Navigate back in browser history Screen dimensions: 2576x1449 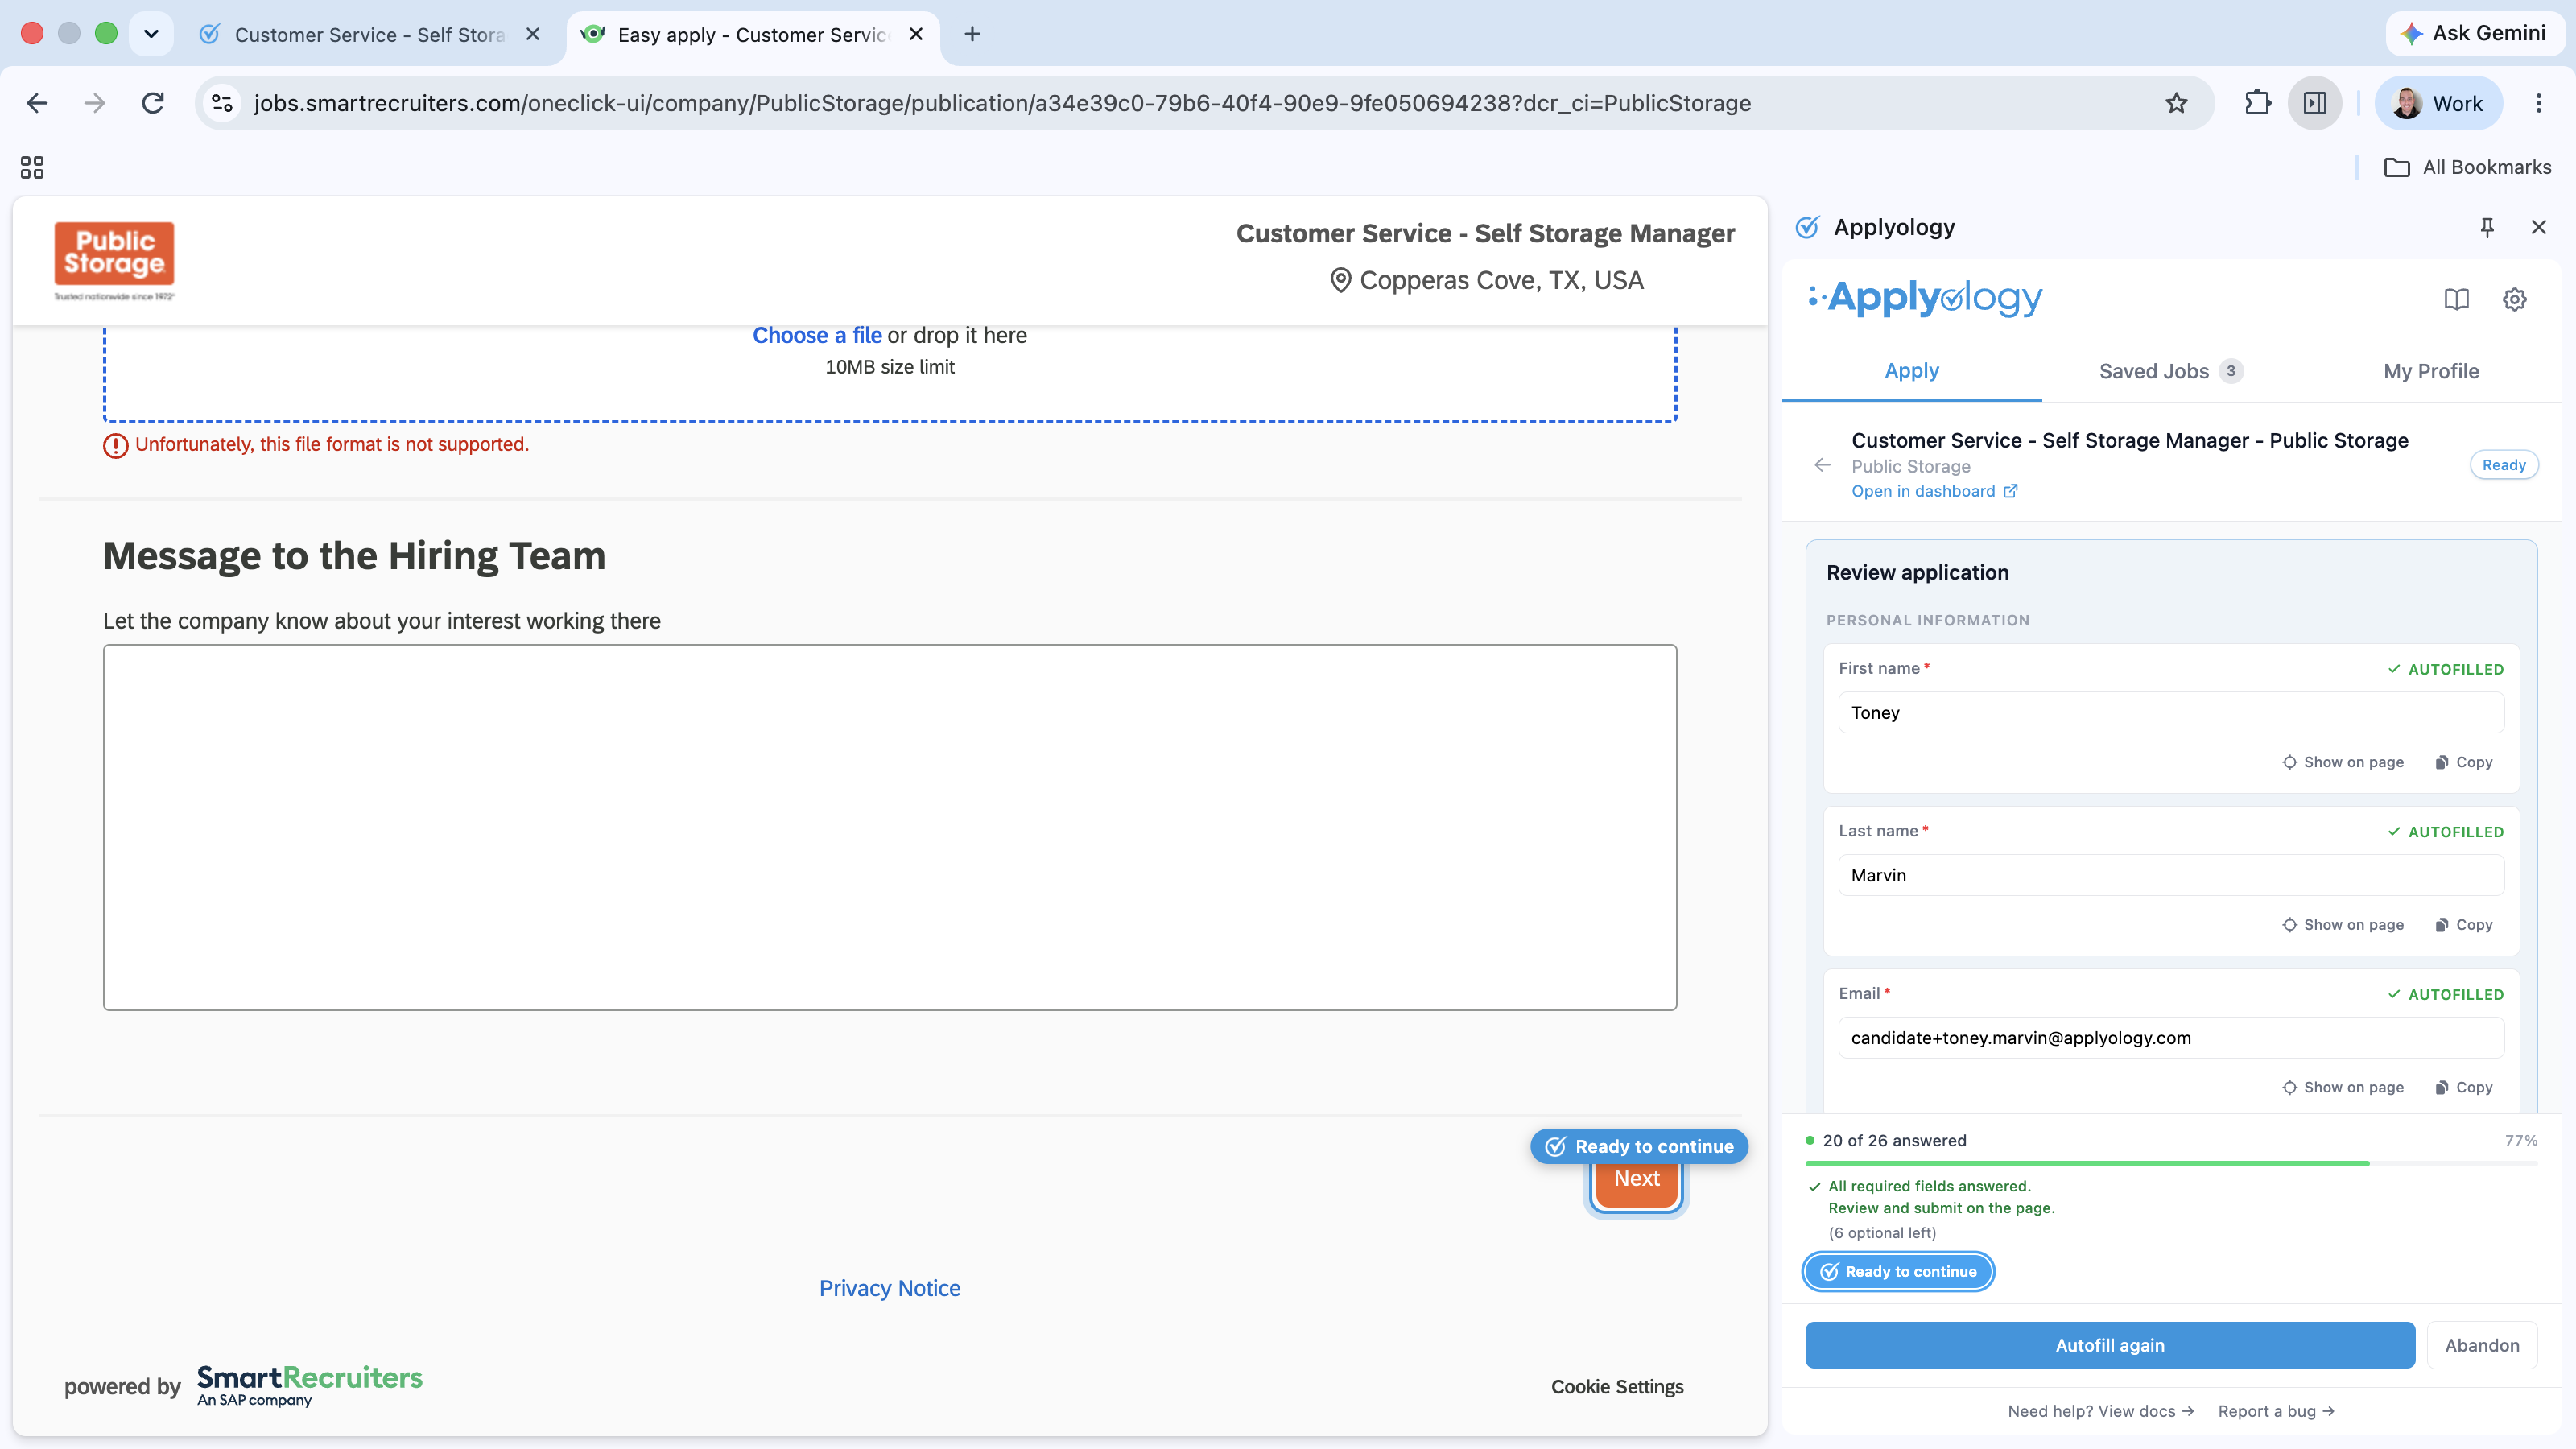(37, 103)
